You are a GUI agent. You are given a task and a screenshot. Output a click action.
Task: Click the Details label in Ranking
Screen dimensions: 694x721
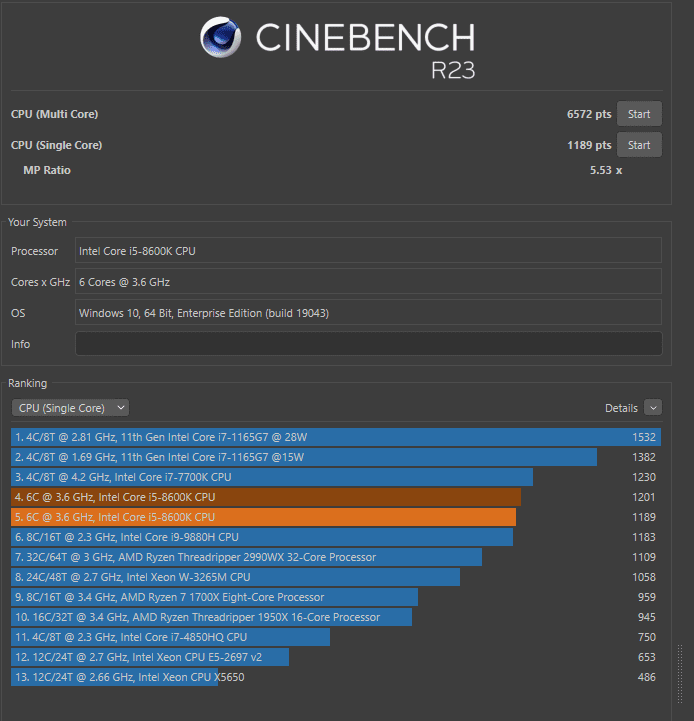click(x=621, y=408)
